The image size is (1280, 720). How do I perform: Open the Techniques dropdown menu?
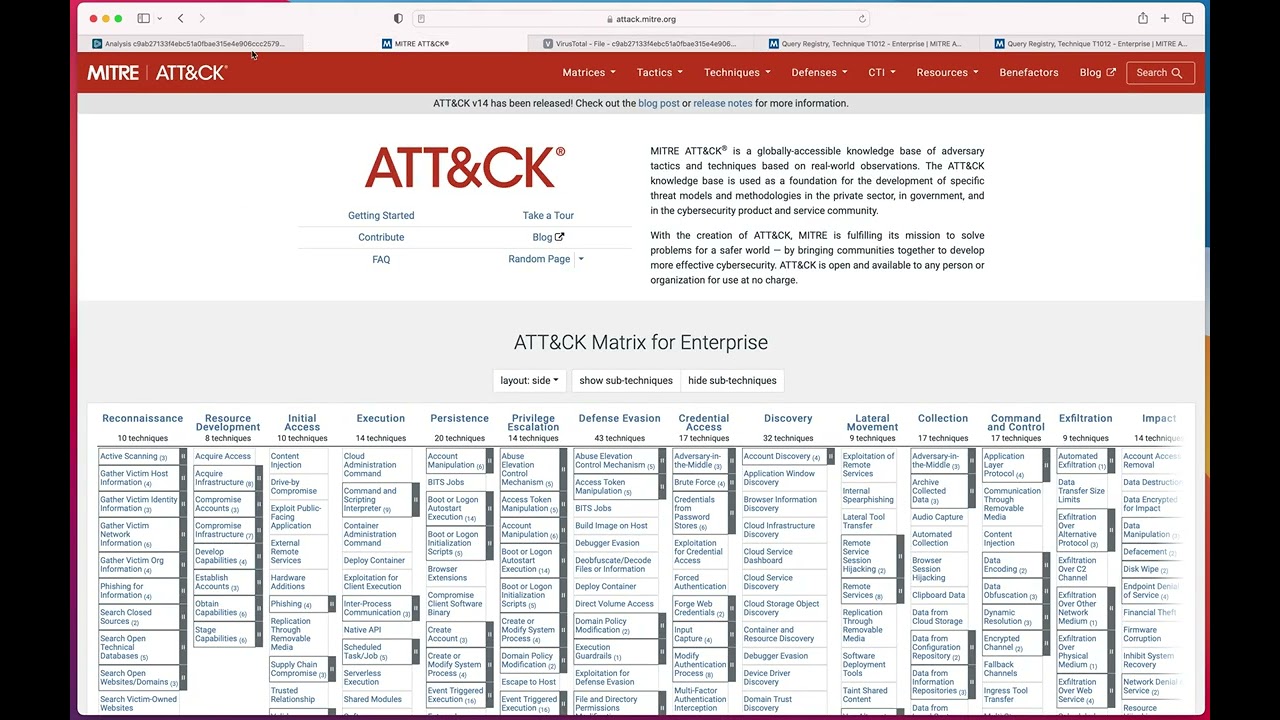[737, 72]
